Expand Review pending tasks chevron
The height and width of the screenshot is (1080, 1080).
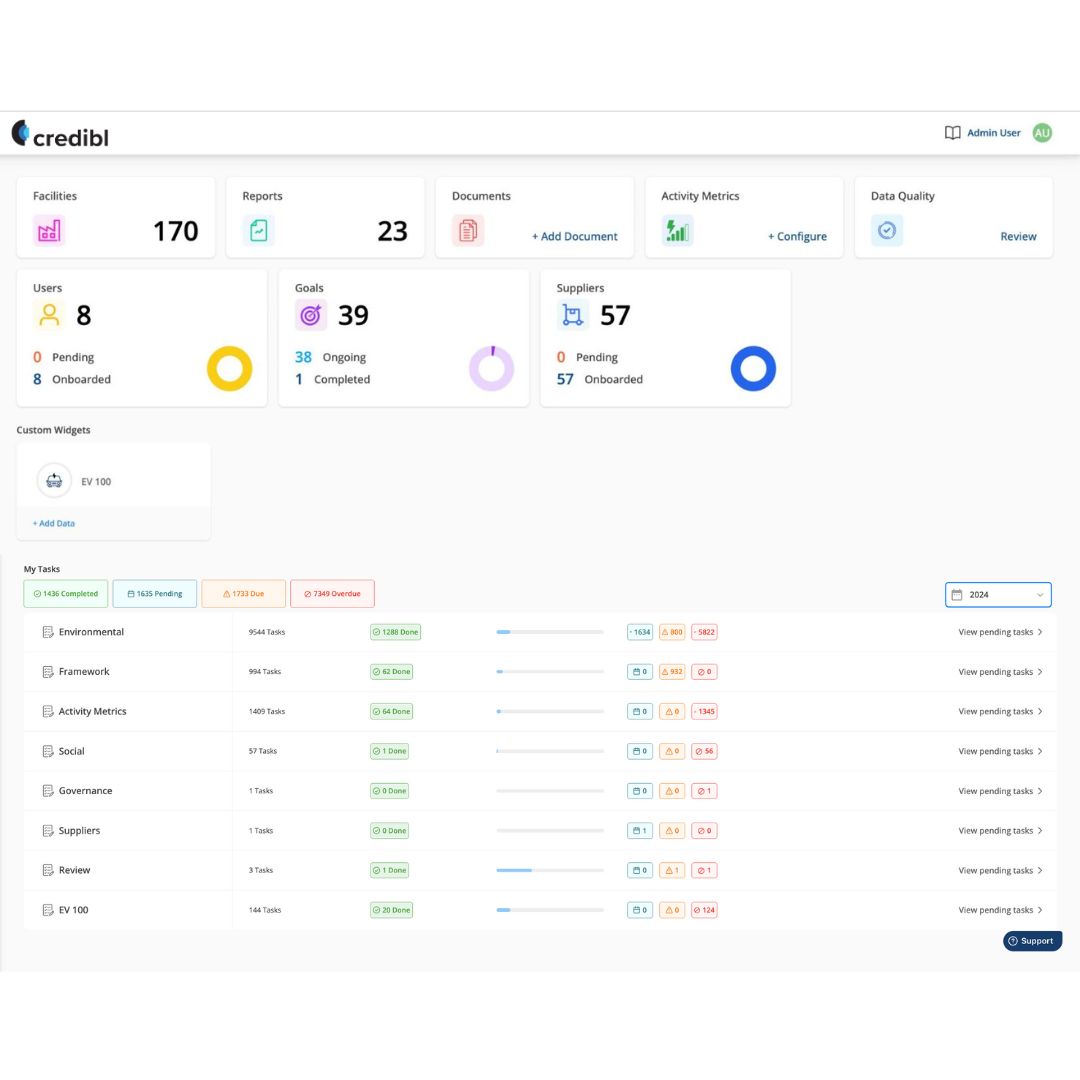click(x=1040, y=871)
